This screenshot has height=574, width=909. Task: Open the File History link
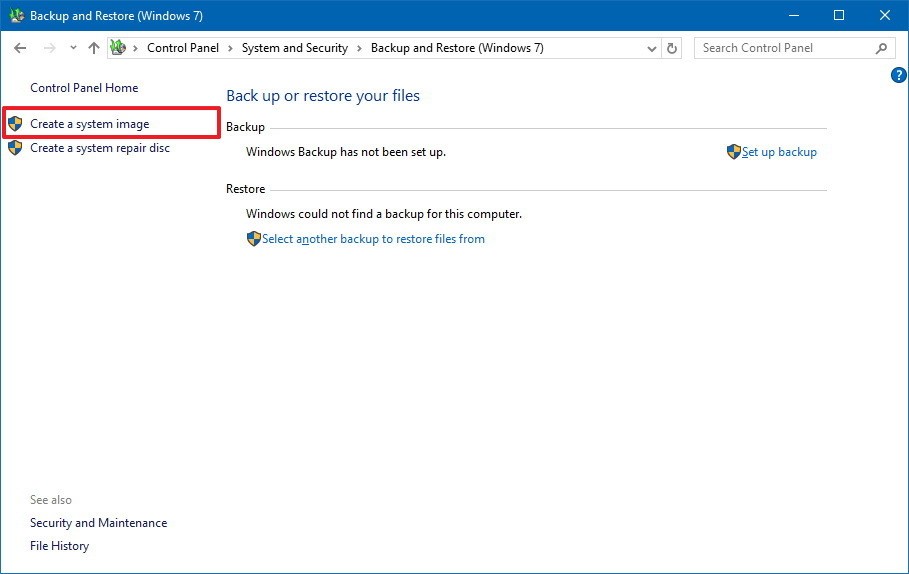click(59, 546)
